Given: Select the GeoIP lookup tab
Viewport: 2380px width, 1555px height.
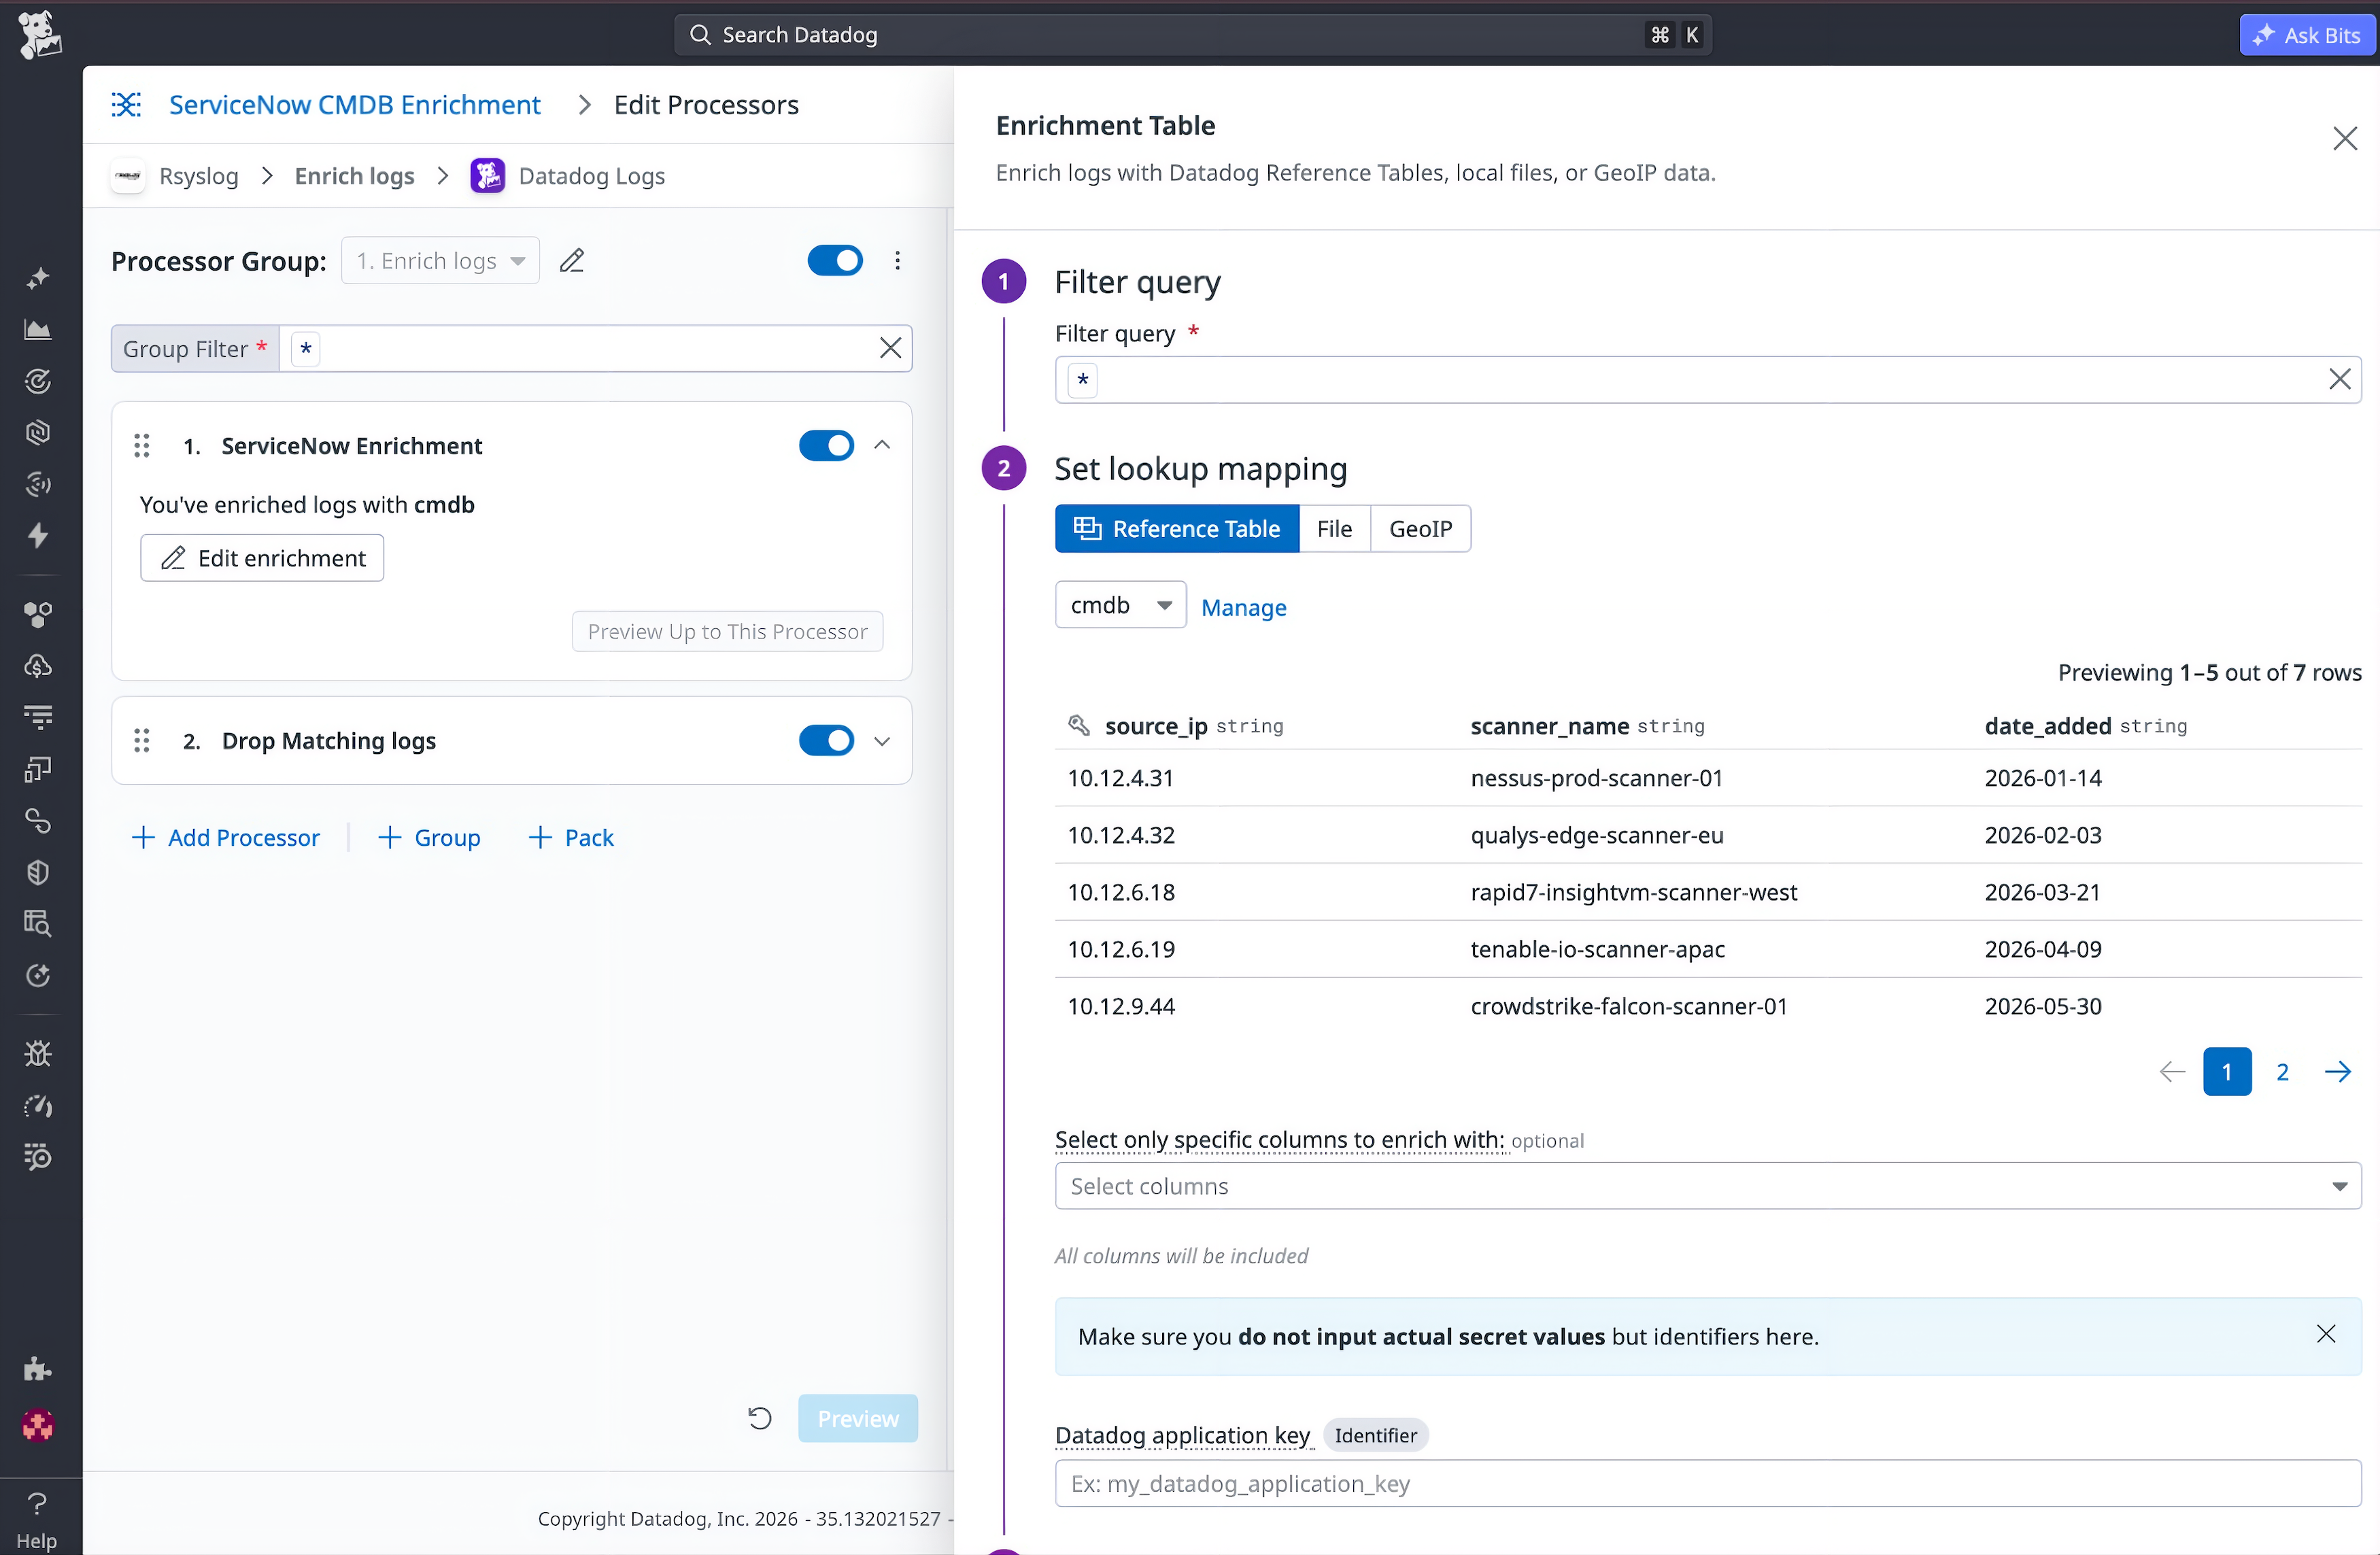Looking at the screenshot, I should (x=1420, y=529).
